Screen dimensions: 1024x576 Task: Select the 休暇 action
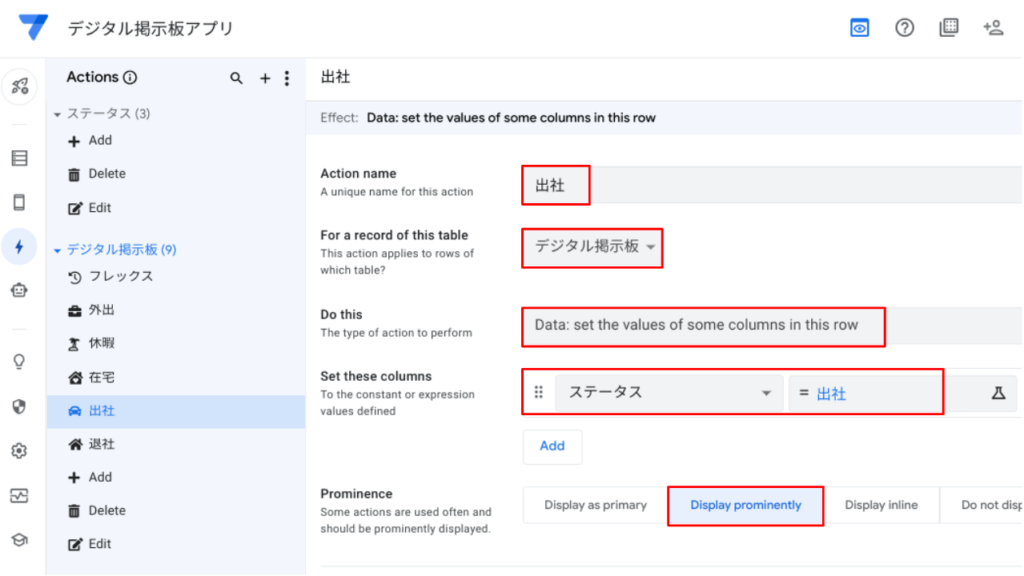91,344
